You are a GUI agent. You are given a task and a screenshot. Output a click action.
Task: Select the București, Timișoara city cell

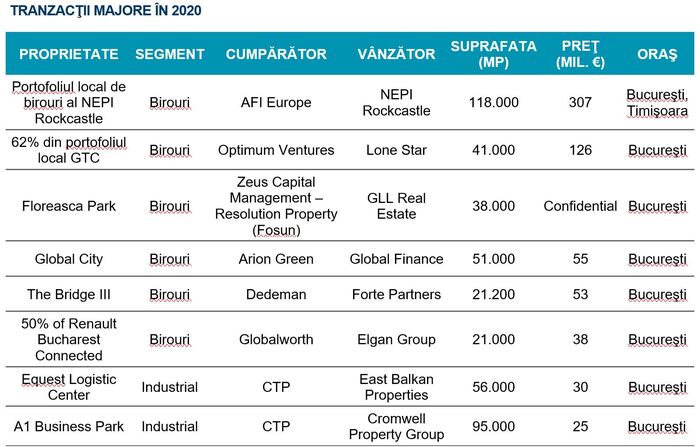click(657, 102)
